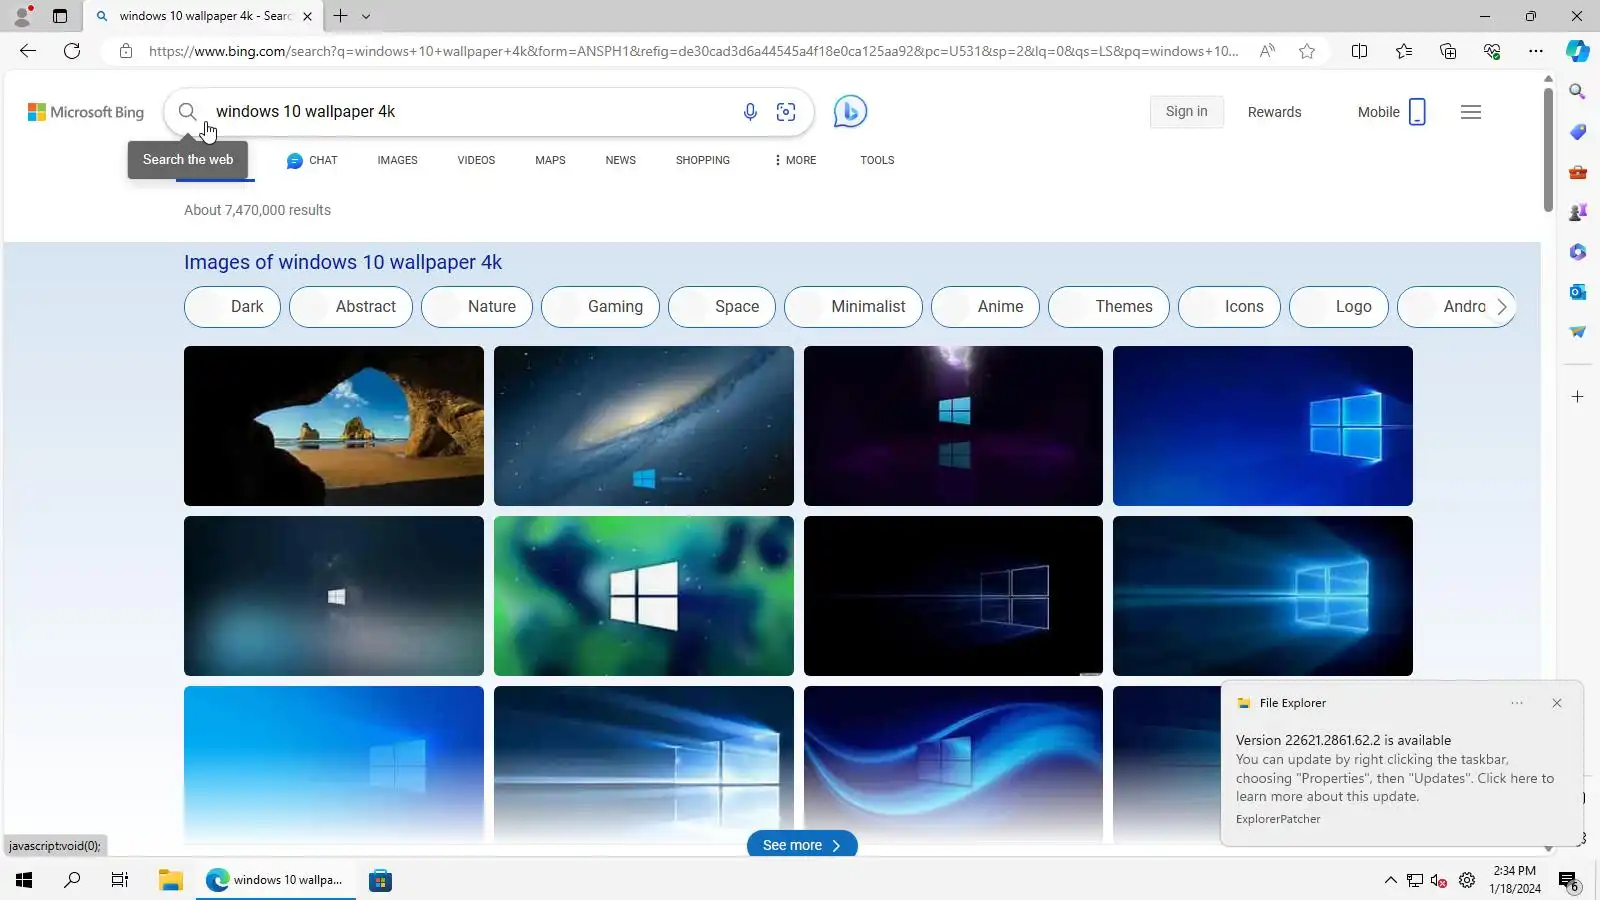
Task: Click in the Bing search text box
Action: tap(470, 112)
